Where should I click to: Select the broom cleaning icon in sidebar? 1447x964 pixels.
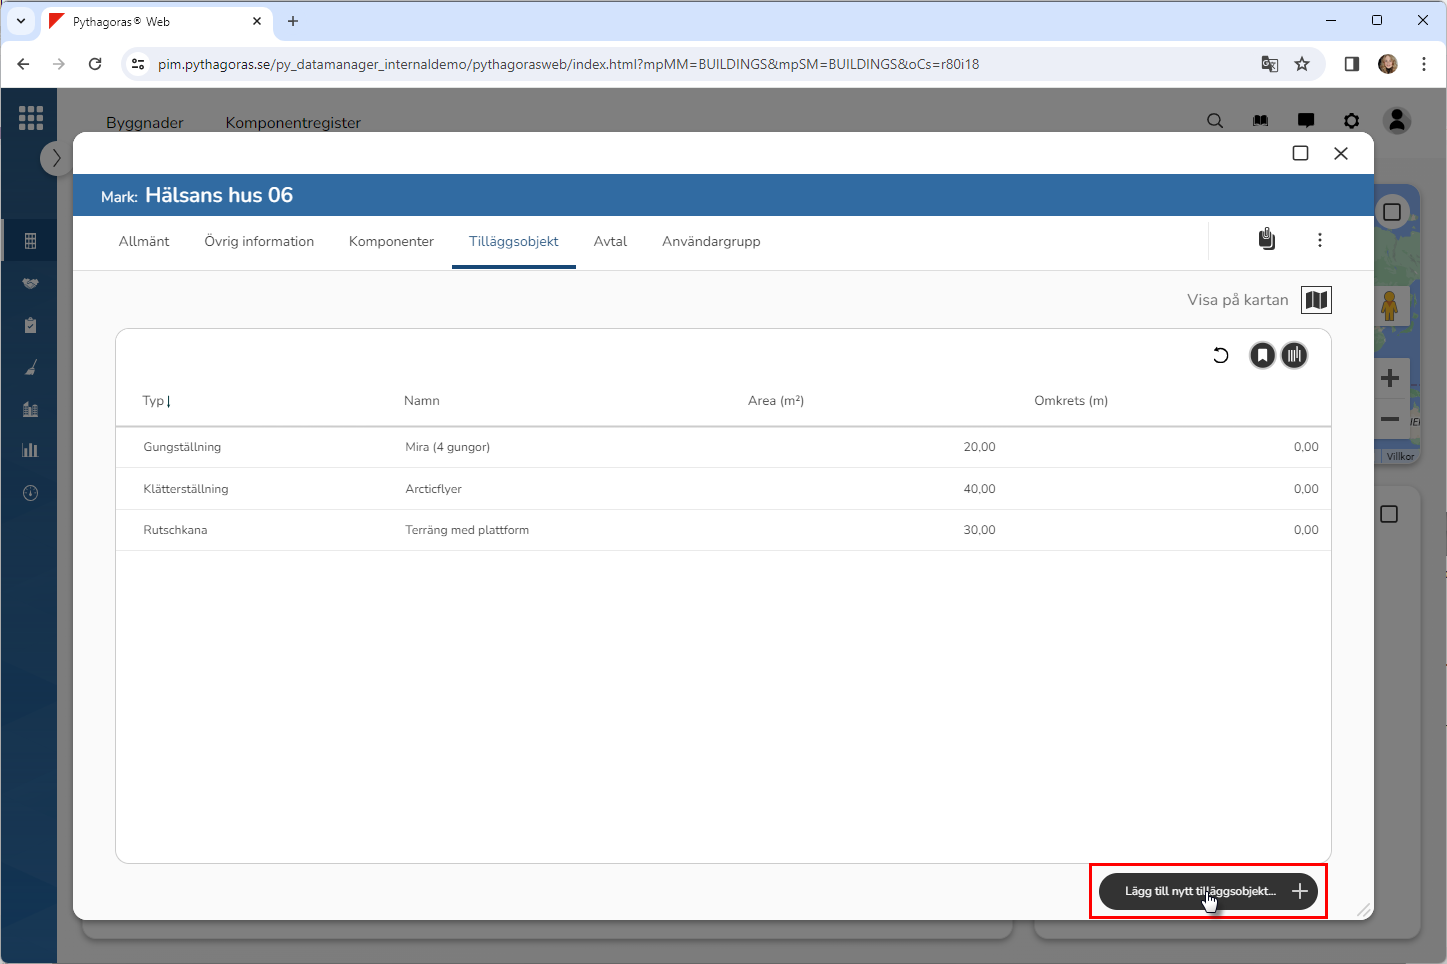click(x=30, y=368)
